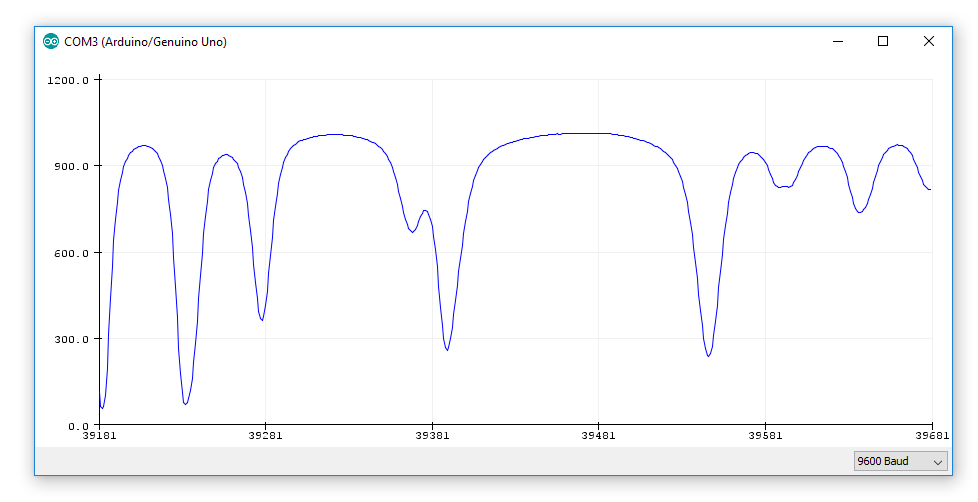Click the 1200.0 y-axis label
The image size is (978, 502).
[x=68, y=80]
